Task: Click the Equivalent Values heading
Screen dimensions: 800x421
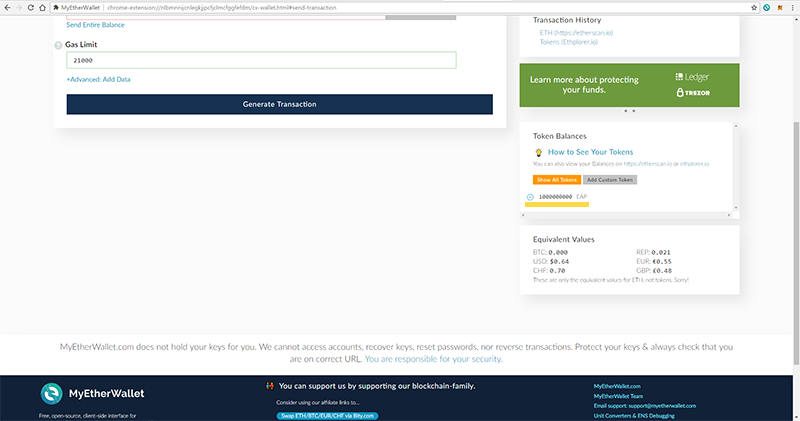Action: pyautogui.click(x=564, y=239)
